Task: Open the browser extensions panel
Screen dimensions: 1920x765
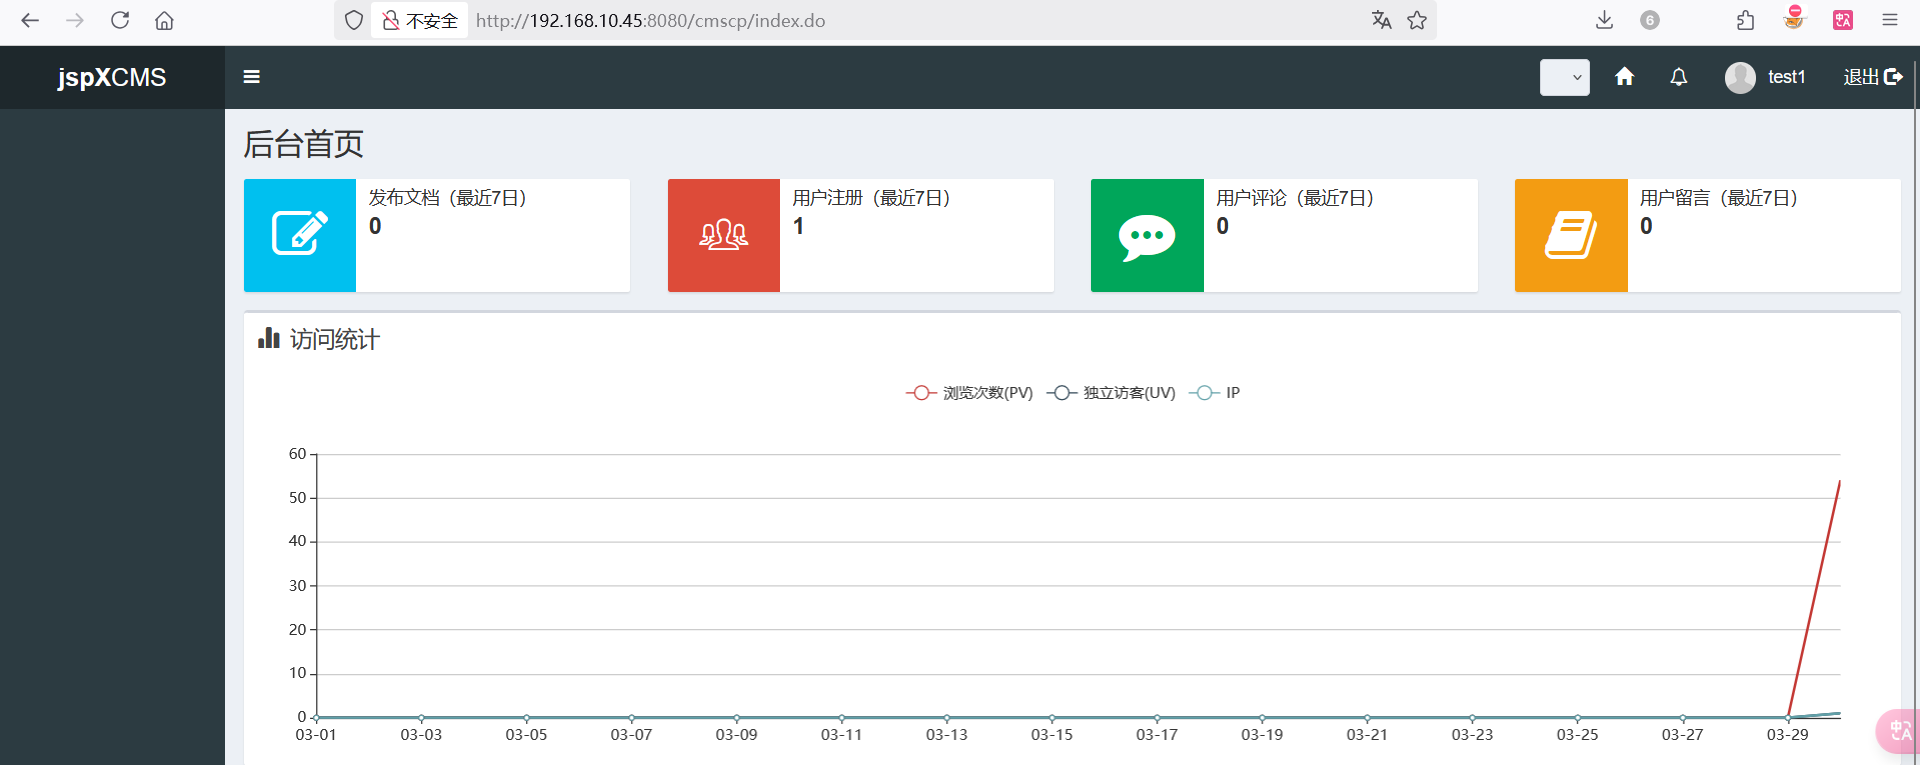Action: [x=1745, y=20]
